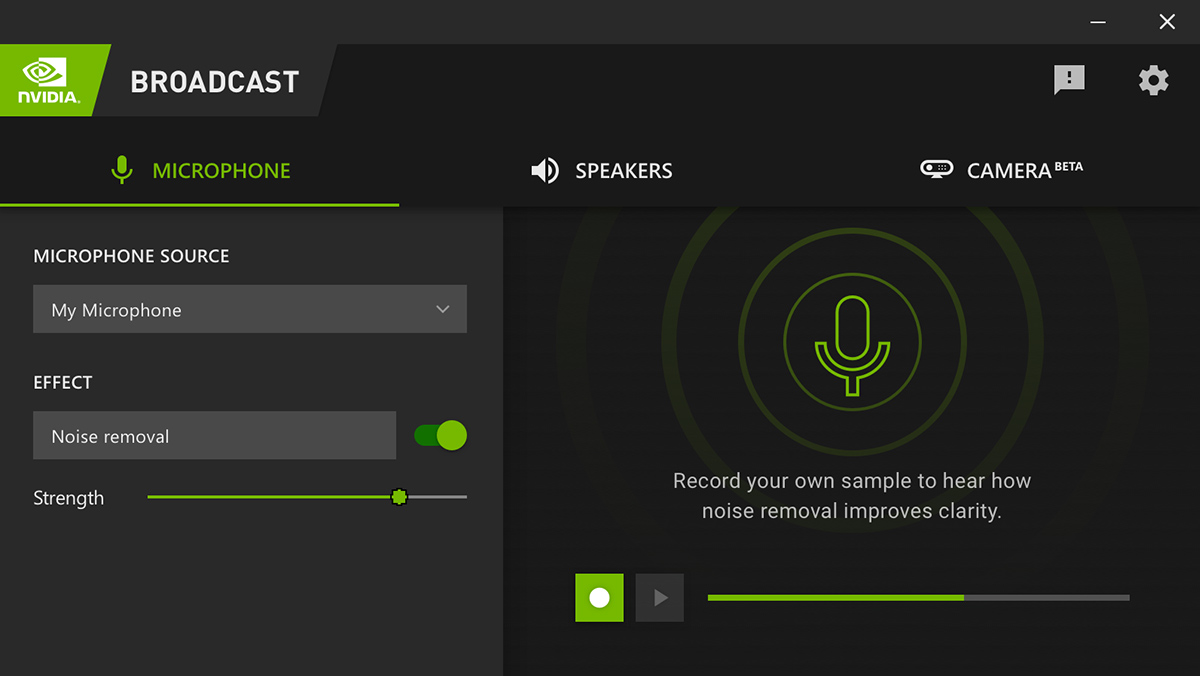Toggle the Noise removal effect switch
Image resolution: width=1200 pixels, height=676 pixels.
click(x=440, y=435)
